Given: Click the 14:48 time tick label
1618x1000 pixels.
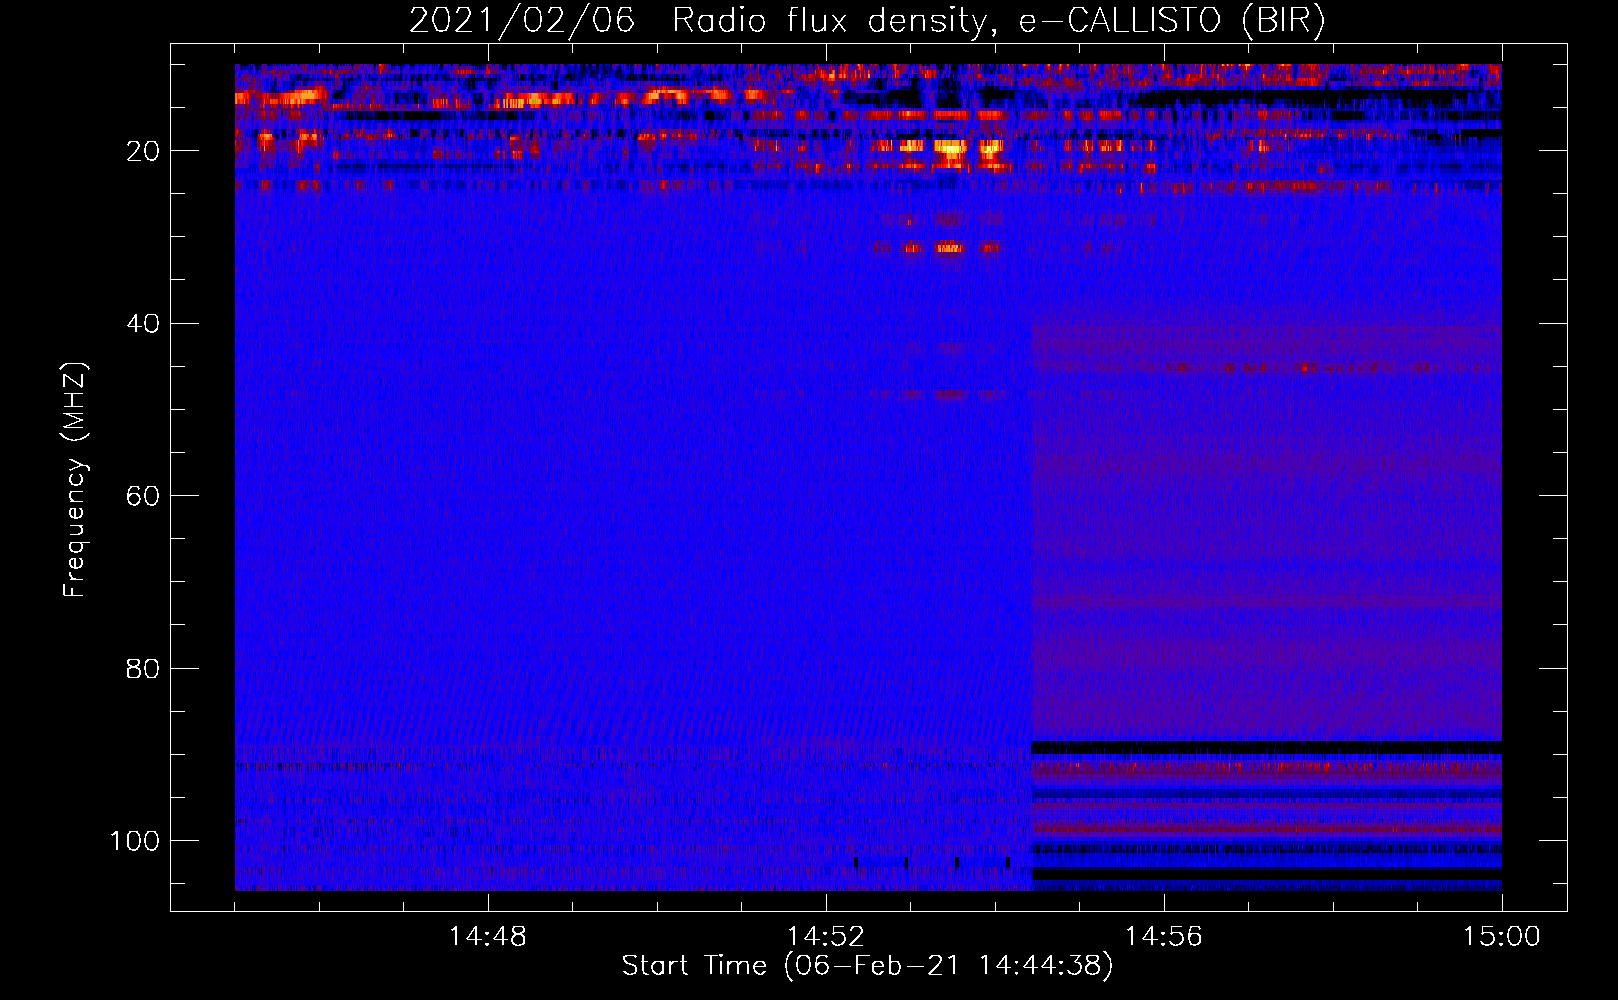Looking at the screenshot, I should 488,937.
